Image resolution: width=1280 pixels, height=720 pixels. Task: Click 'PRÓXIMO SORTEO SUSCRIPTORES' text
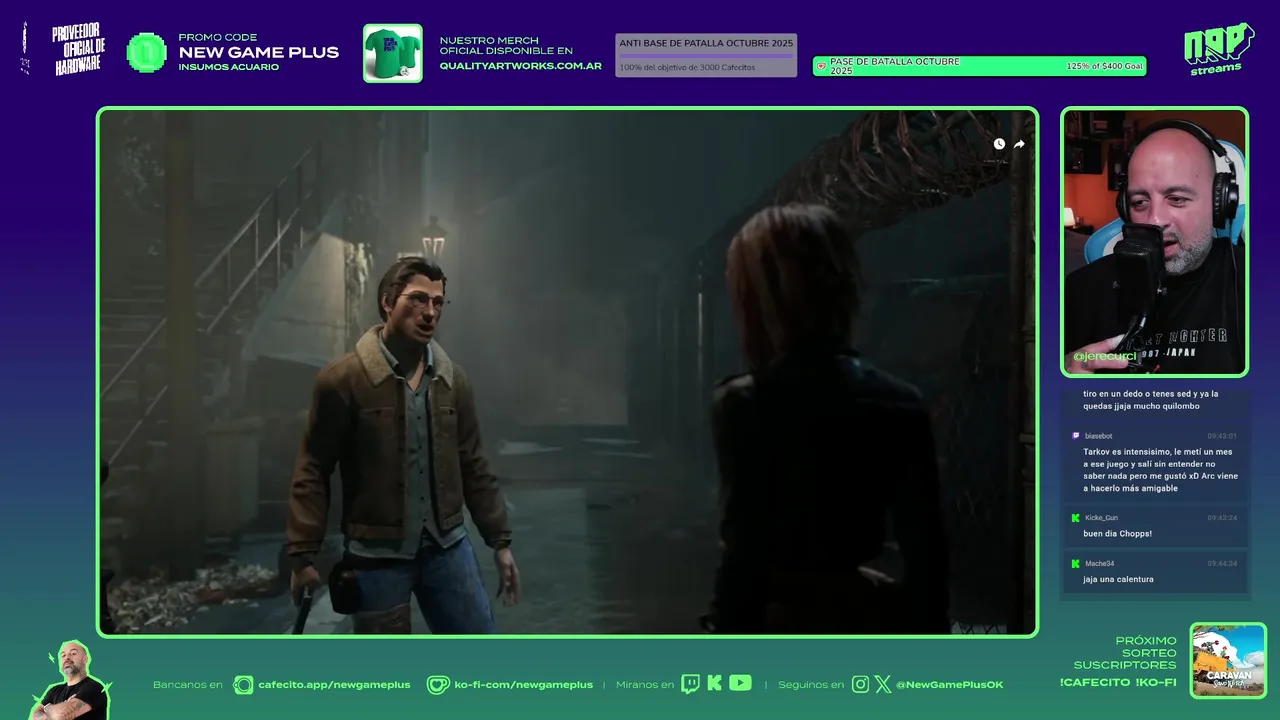pos(1126,653)
